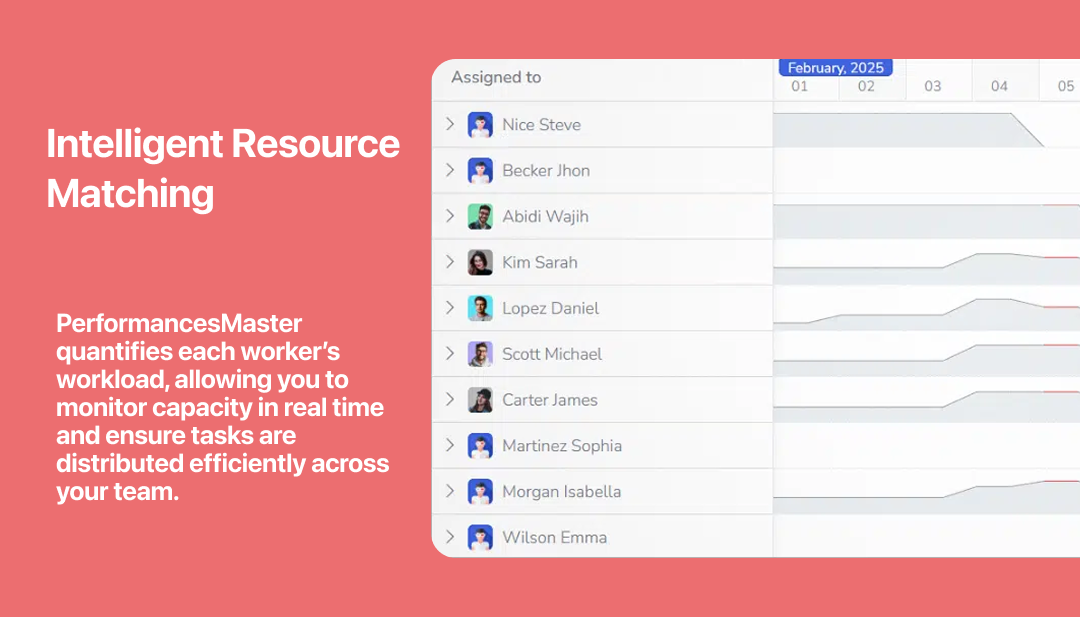Viewport: 1080px width, 617px height.
Task: Expand the Becker Jhon row
Action: pyautogui.click(x=450, y=171)
